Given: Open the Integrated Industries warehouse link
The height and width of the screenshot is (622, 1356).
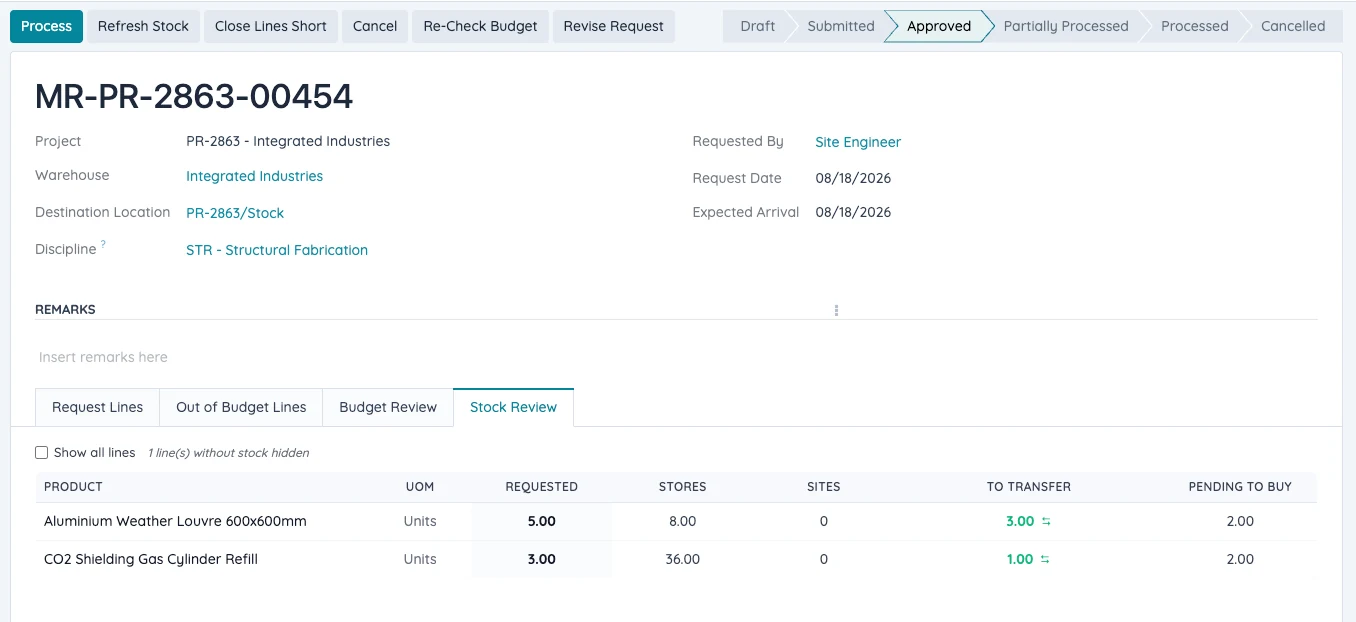Looking at the screenshot, I should (x=254, y=176).
